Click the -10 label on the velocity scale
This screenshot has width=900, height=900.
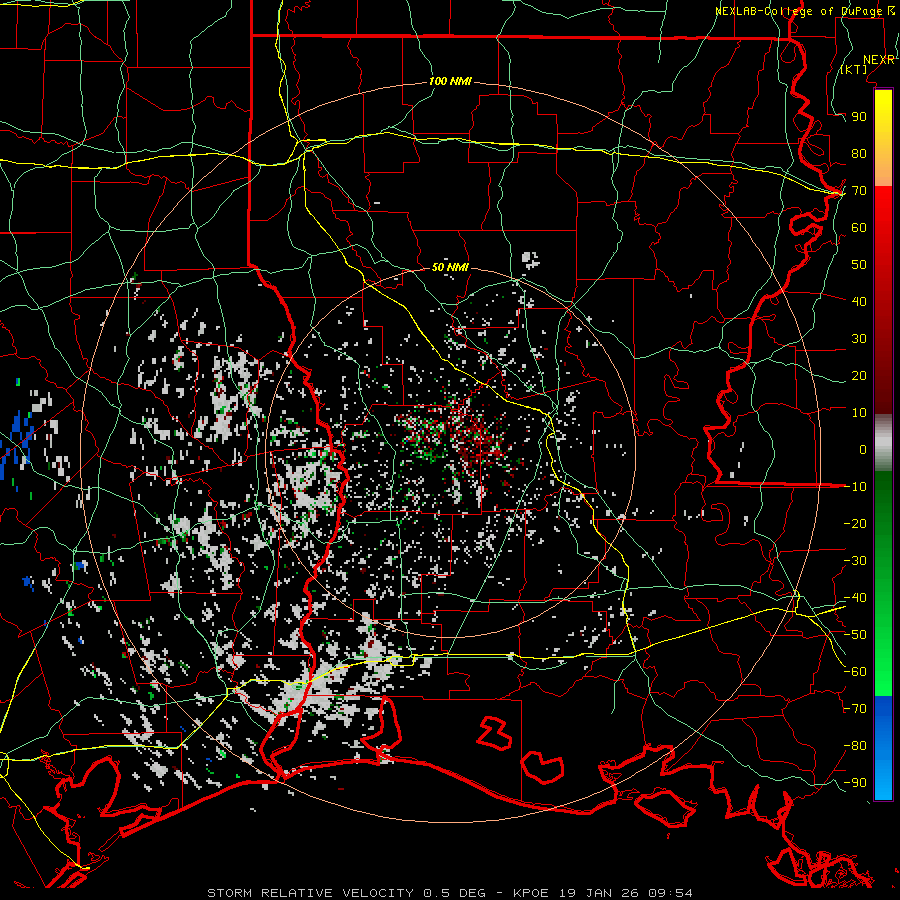click(x=855, y=487)
